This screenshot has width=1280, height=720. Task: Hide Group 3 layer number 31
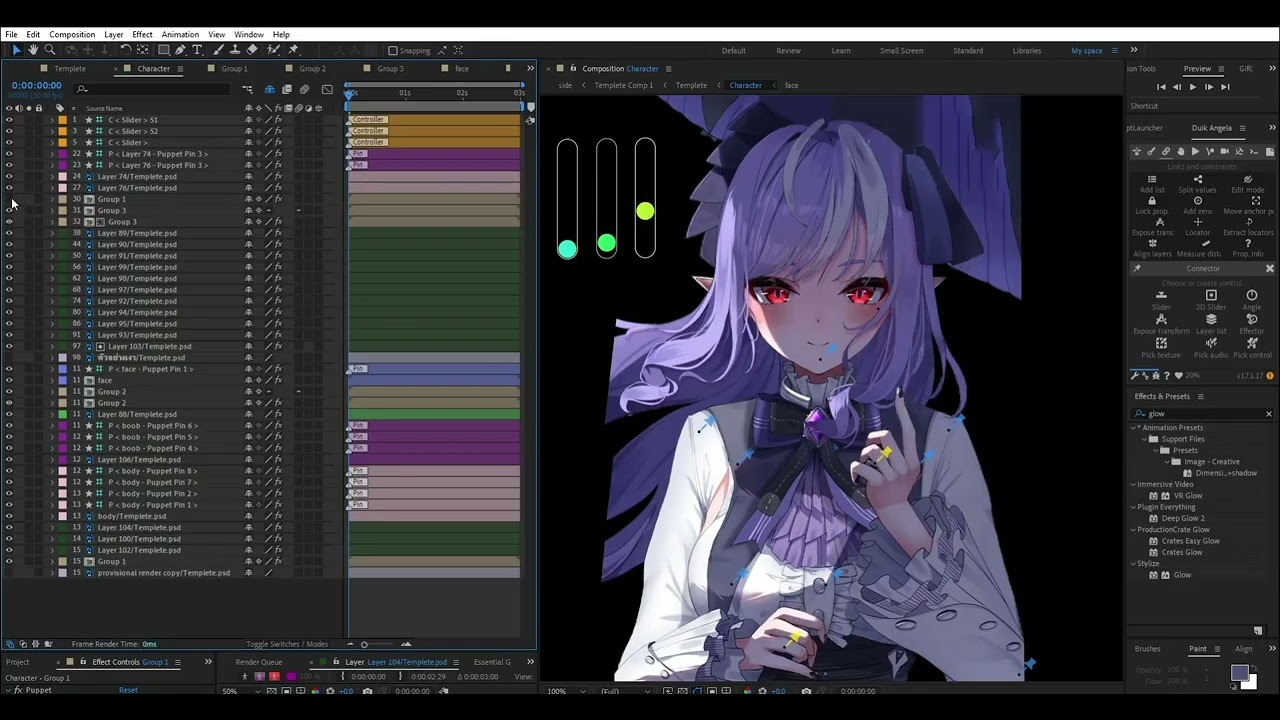pyautogui.click(x=9, y=211)
